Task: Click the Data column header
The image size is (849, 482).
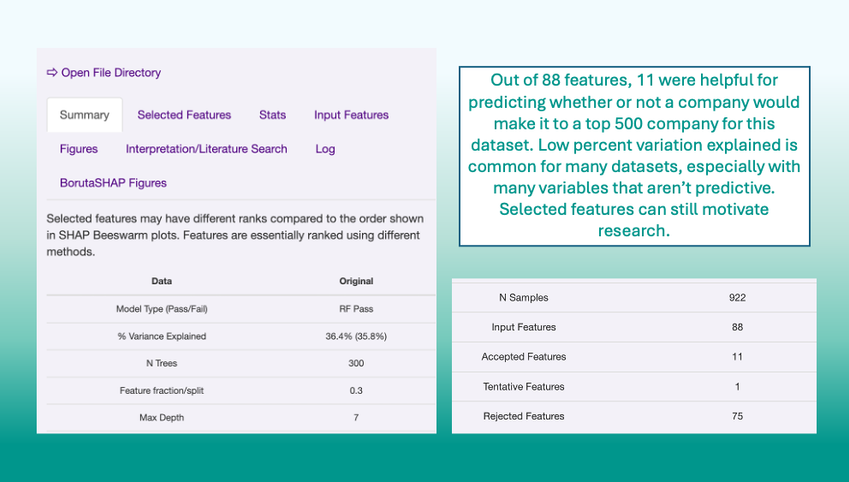Action: coord(161,281)
